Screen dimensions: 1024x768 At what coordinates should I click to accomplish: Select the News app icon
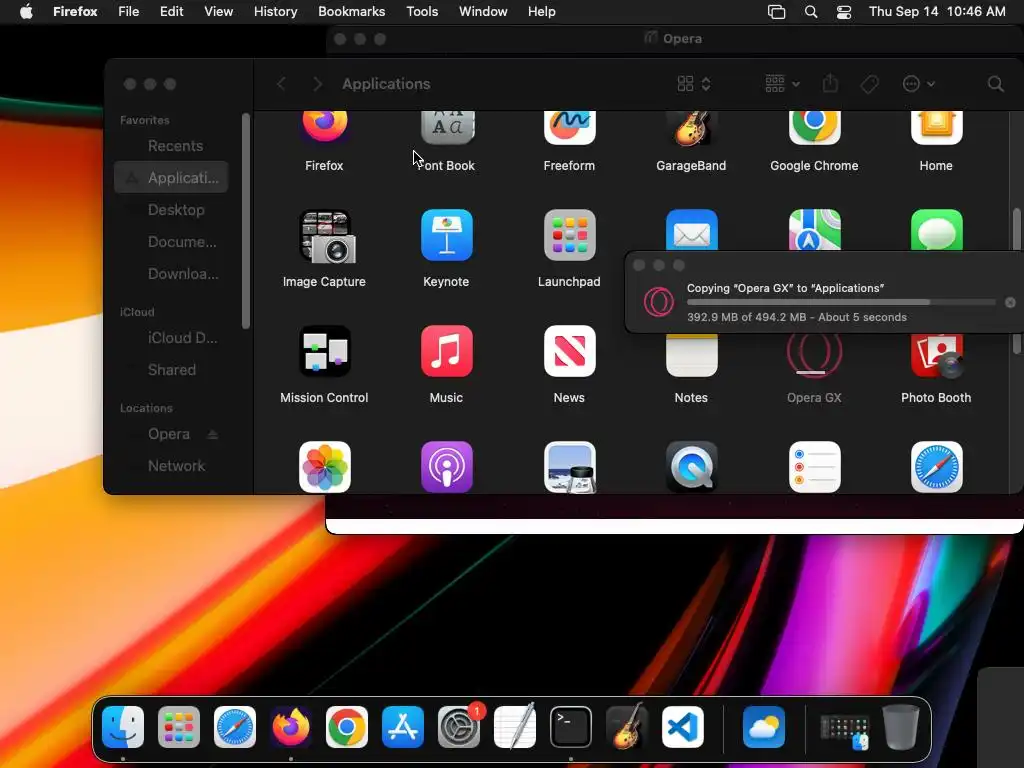(569, 351)
